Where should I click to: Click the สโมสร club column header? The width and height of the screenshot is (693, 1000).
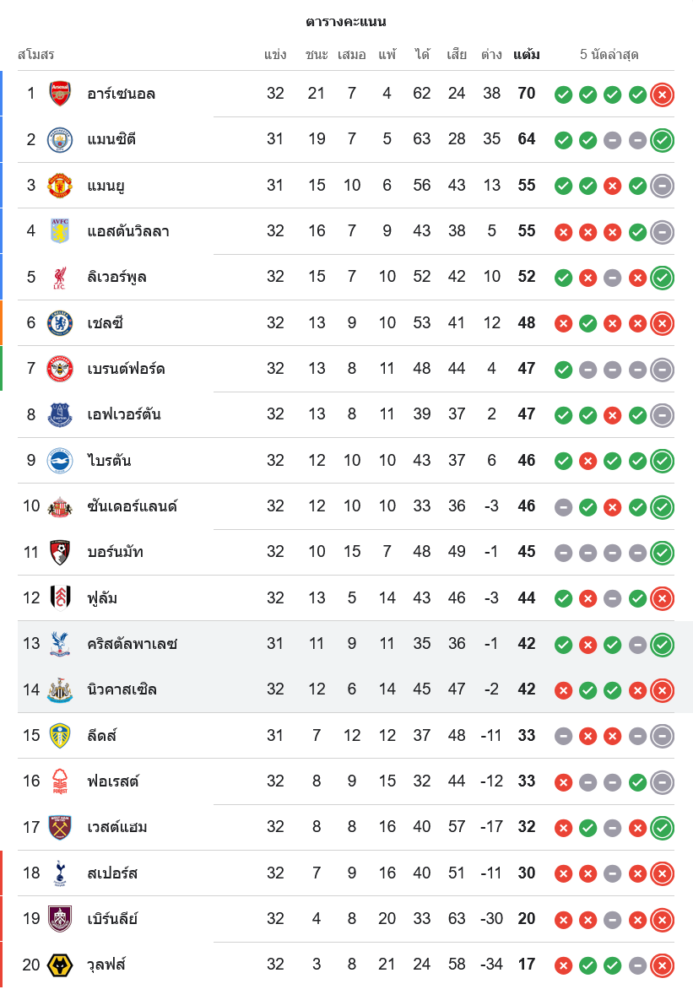point(36,54)
